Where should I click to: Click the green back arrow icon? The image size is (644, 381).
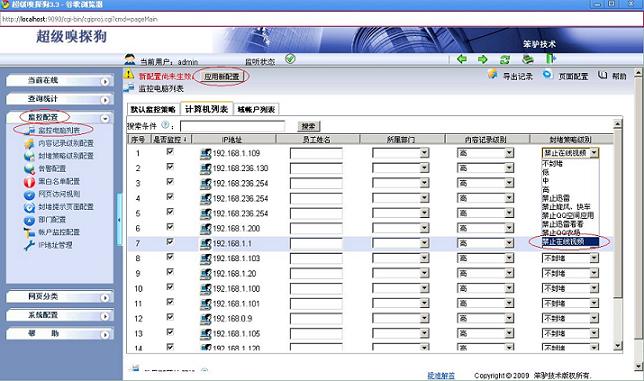462,59
